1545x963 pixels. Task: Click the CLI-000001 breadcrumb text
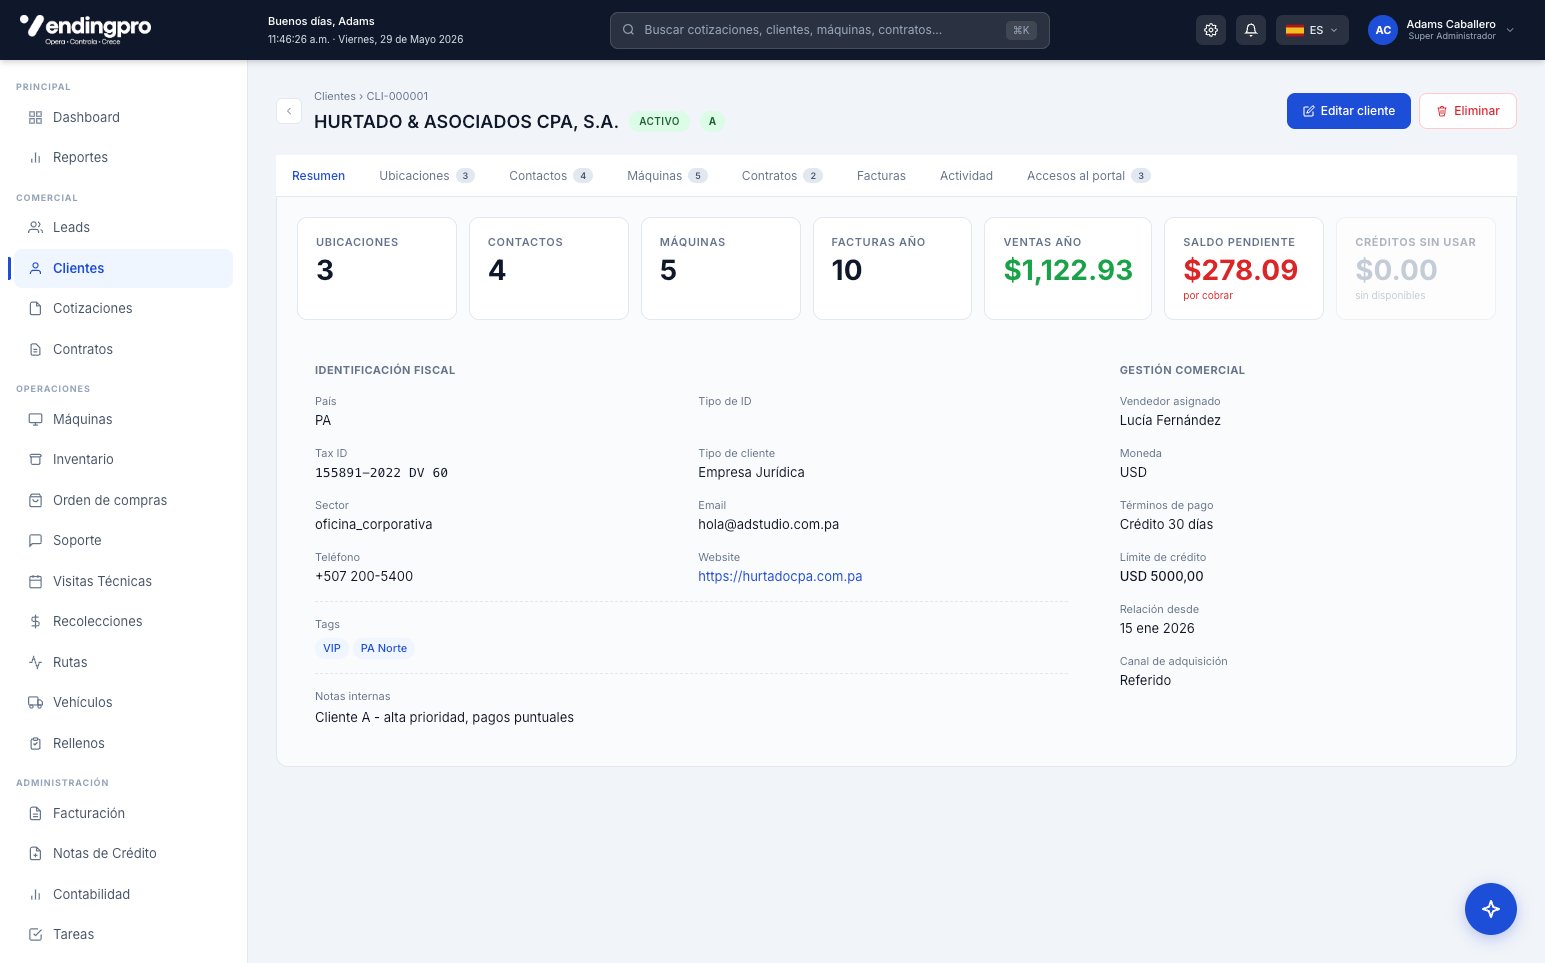(397, 96)
